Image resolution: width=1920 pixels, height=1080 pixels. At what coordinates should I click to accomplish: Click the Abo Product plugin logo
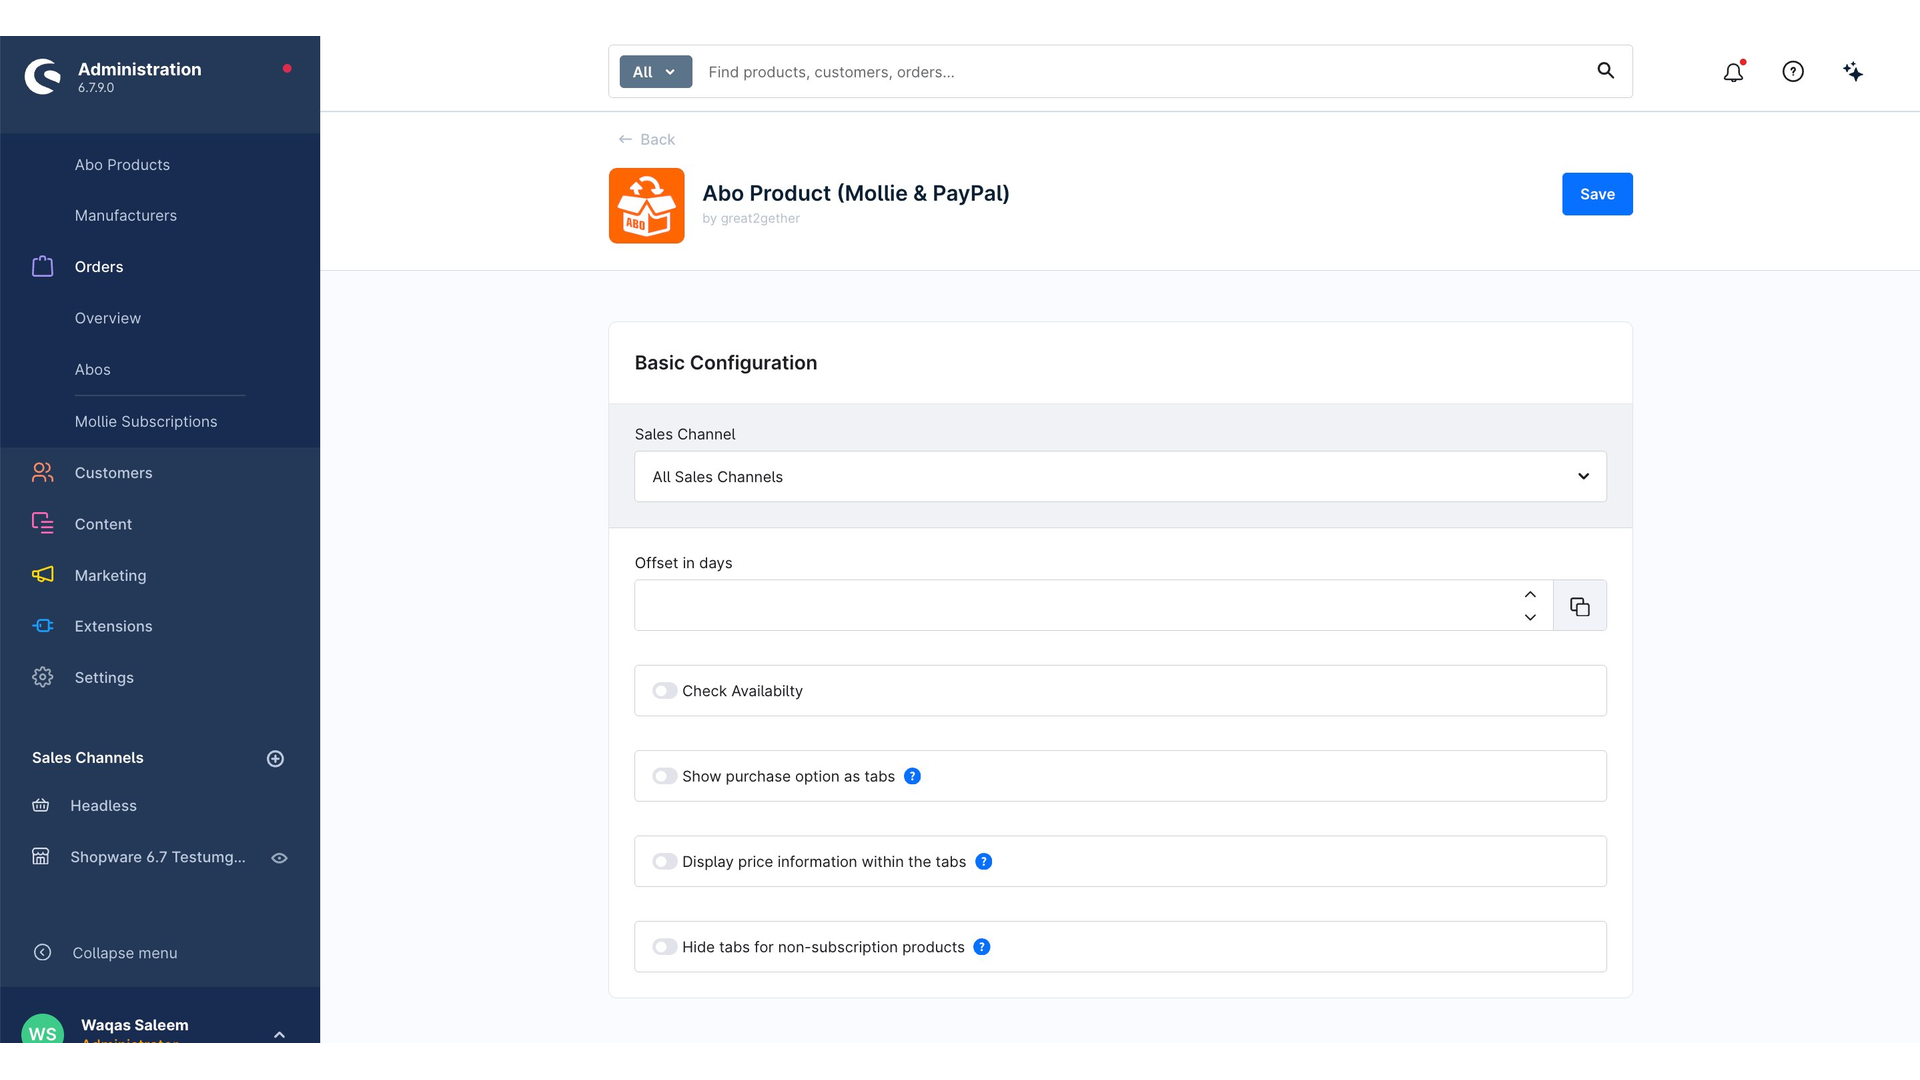click(647, 206)
